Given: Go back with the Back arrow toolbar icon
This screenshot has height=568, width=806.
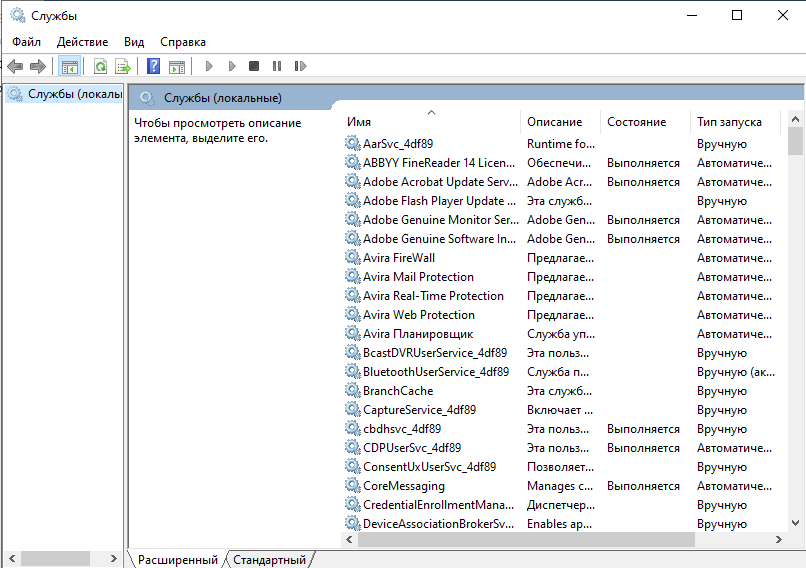Looking at the screenshot, I should [x=15, y=66].
